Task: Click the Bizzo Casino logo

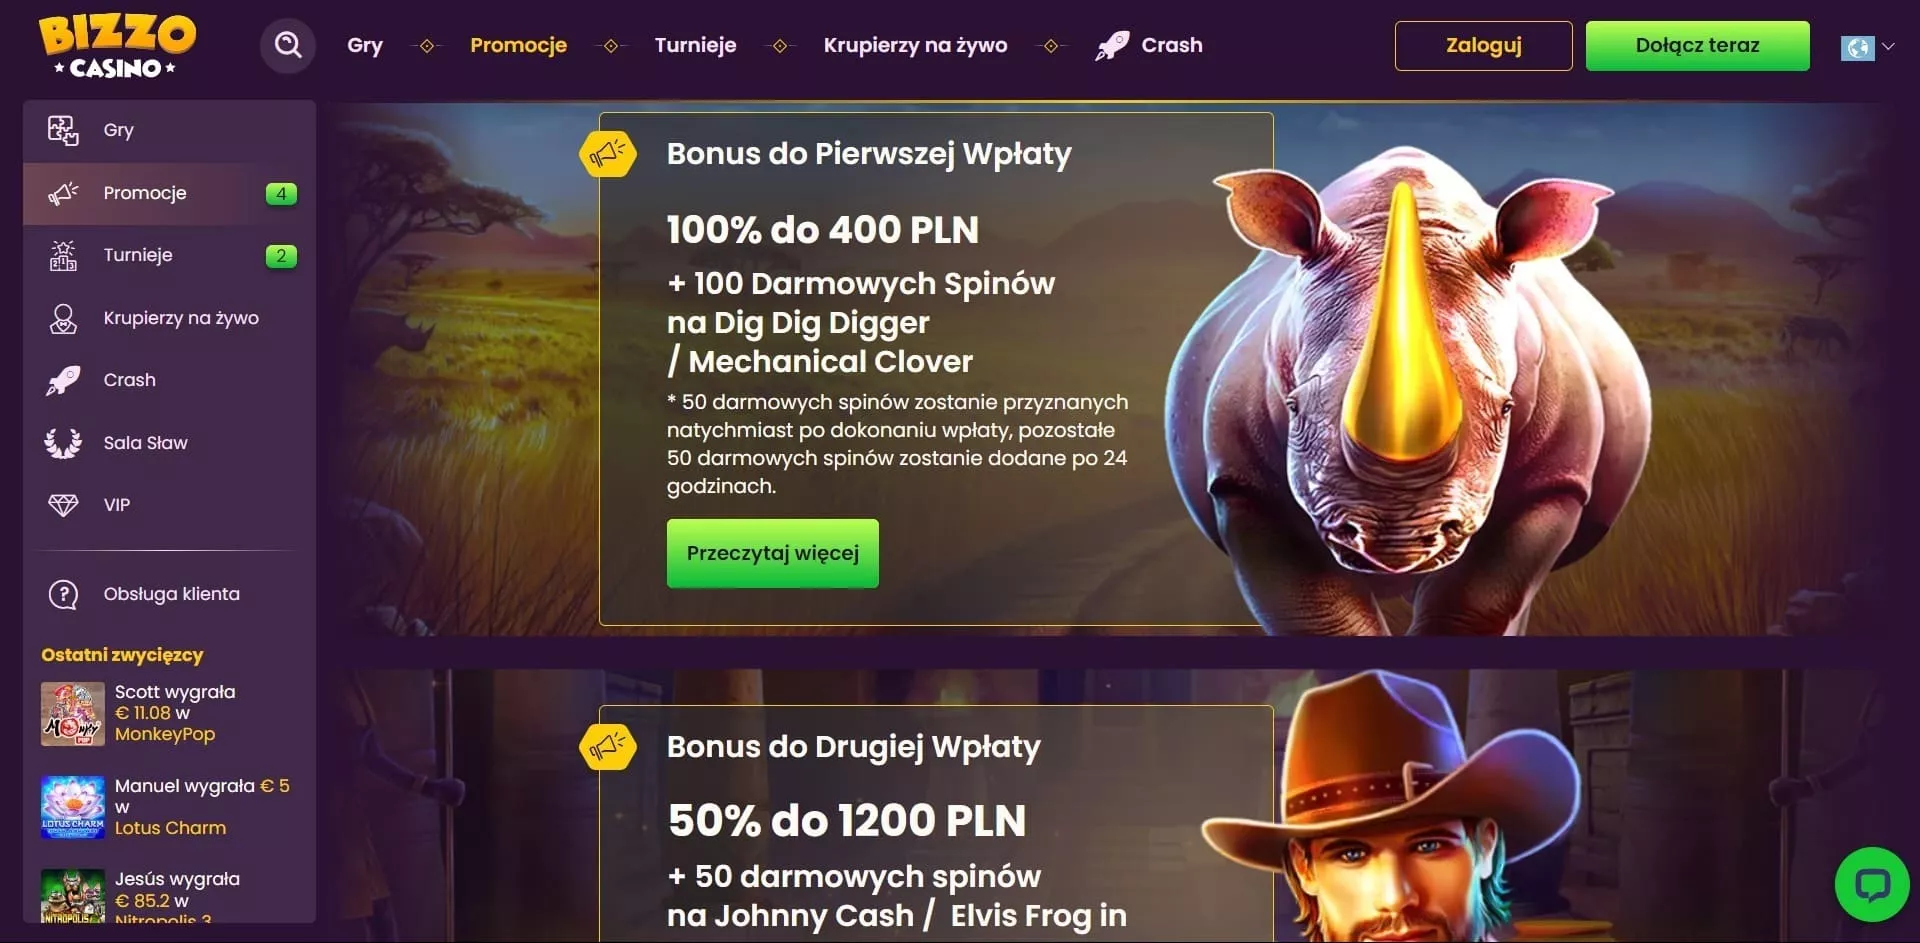Action: 117,46
